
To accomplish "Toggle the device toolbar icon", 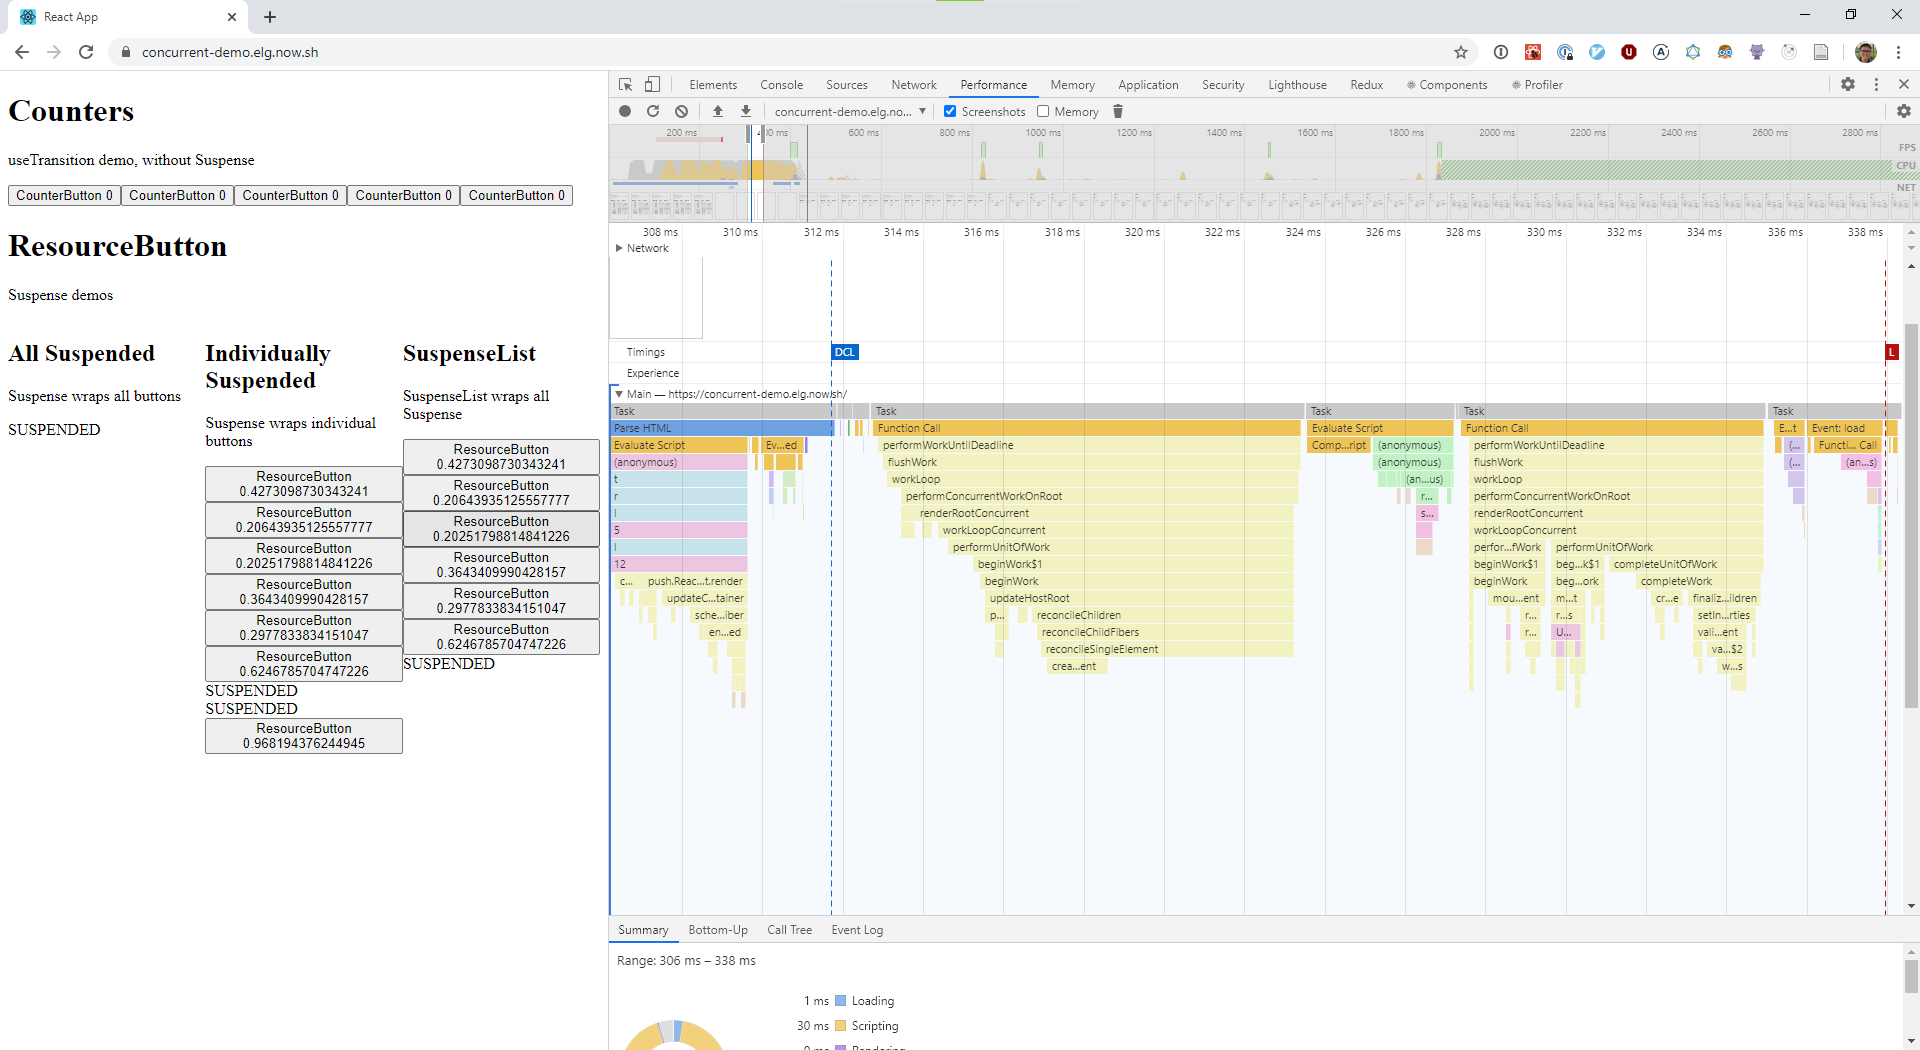I will coord(652,85).
